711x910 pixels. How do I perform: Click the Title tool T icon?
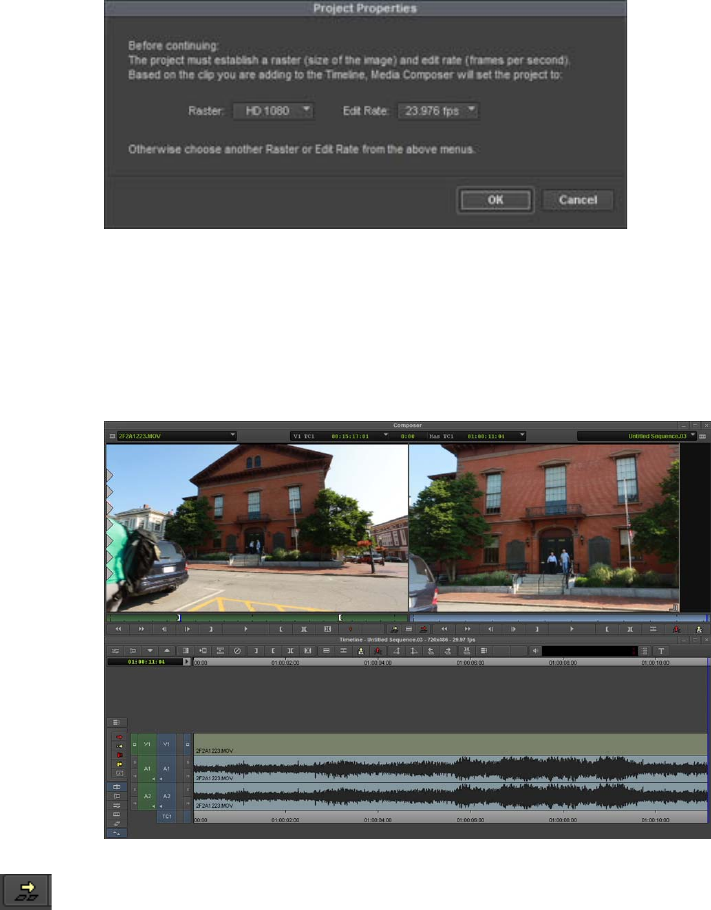point(661,651)
